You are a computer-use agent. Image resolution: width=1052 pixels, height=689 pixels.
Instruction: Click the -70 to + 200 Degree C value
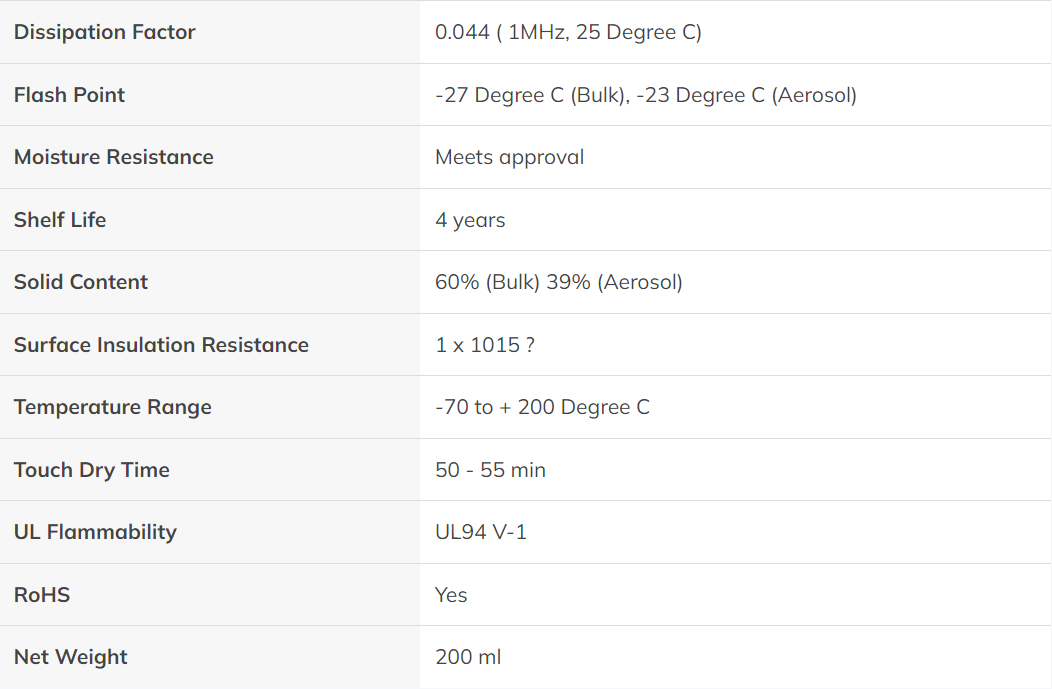543,407
